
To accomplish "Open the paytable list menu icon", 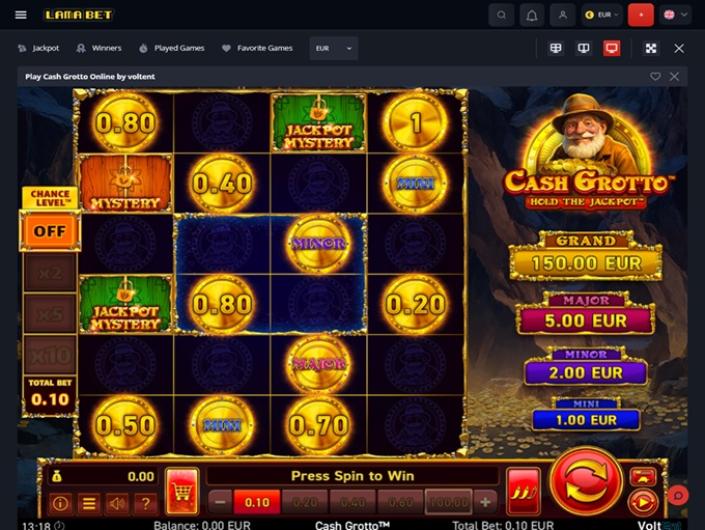I will tap(89, 503).
